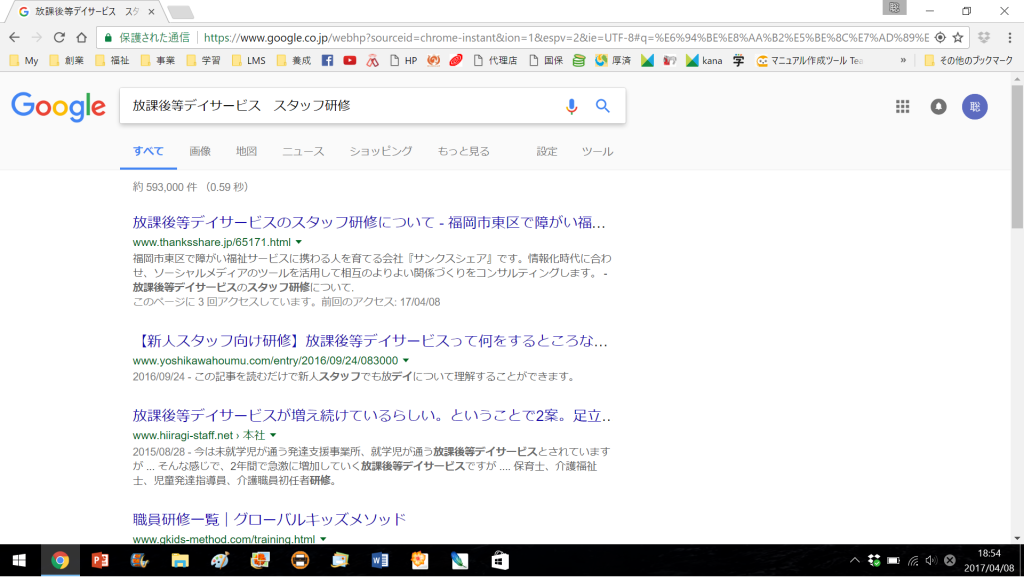Open the 放課後等デイサービスのスタッフ研修について result
The height and width of the screenshot is (588, 1024).
click(369, 223)
